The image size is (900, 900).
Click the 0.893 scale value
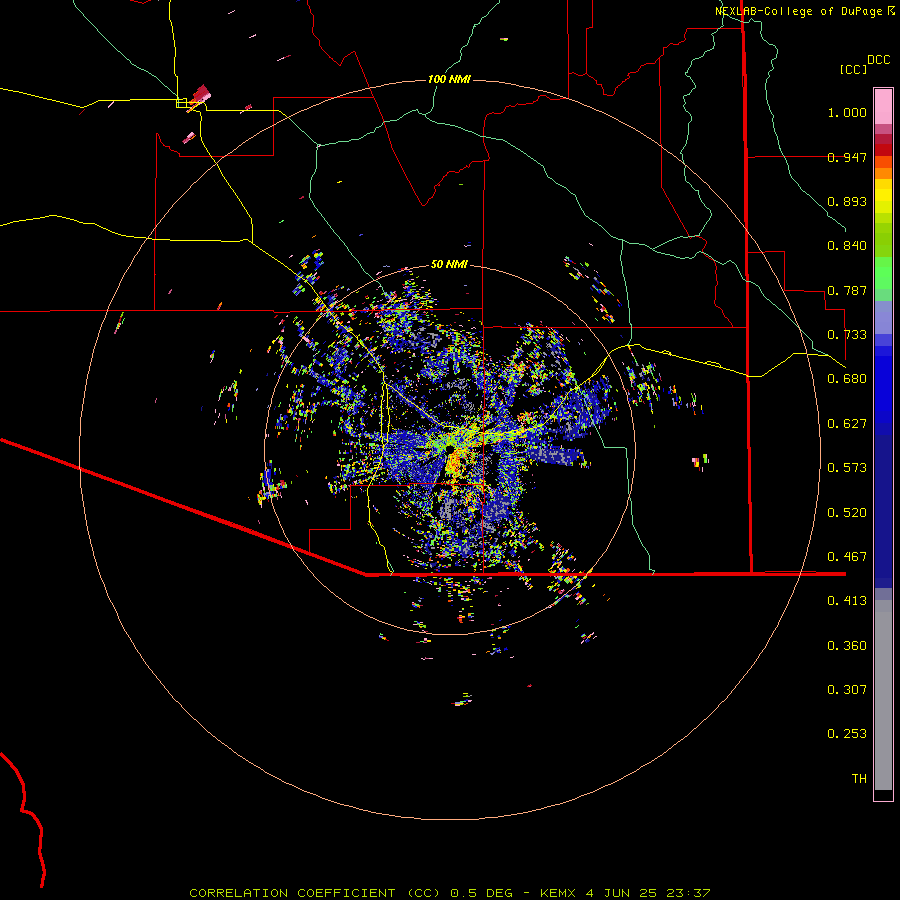[x=847, y=201]
